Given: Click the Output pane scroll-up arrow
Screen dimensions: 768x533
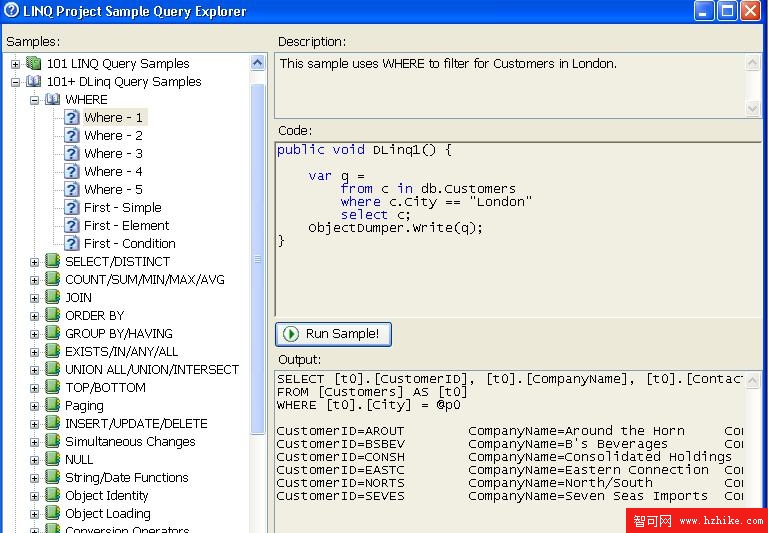Looking at the screenshot, I should coord(753,380).
